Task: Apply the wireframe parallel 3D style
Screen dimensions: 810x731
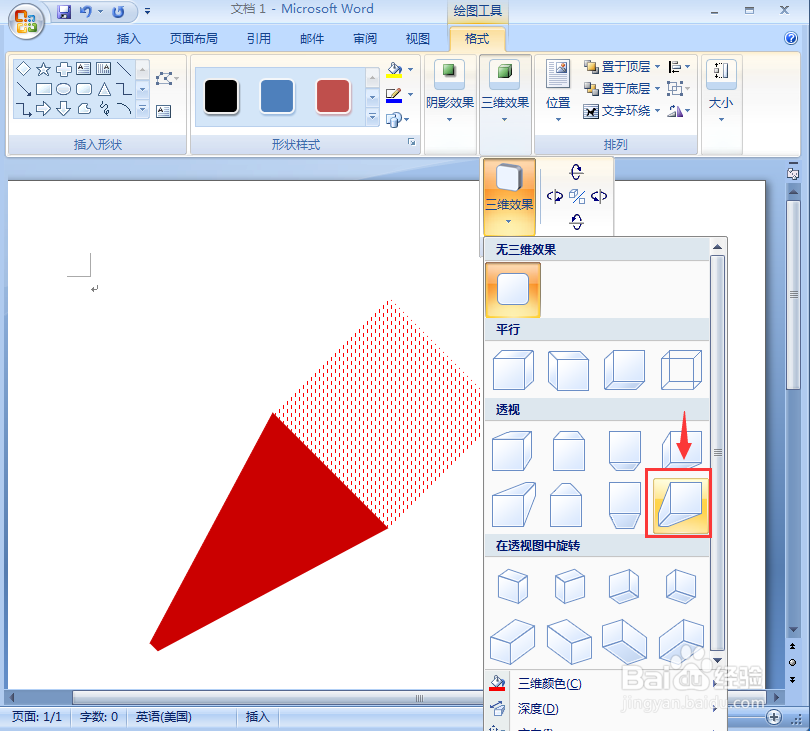Action: (x=681, y=370)
